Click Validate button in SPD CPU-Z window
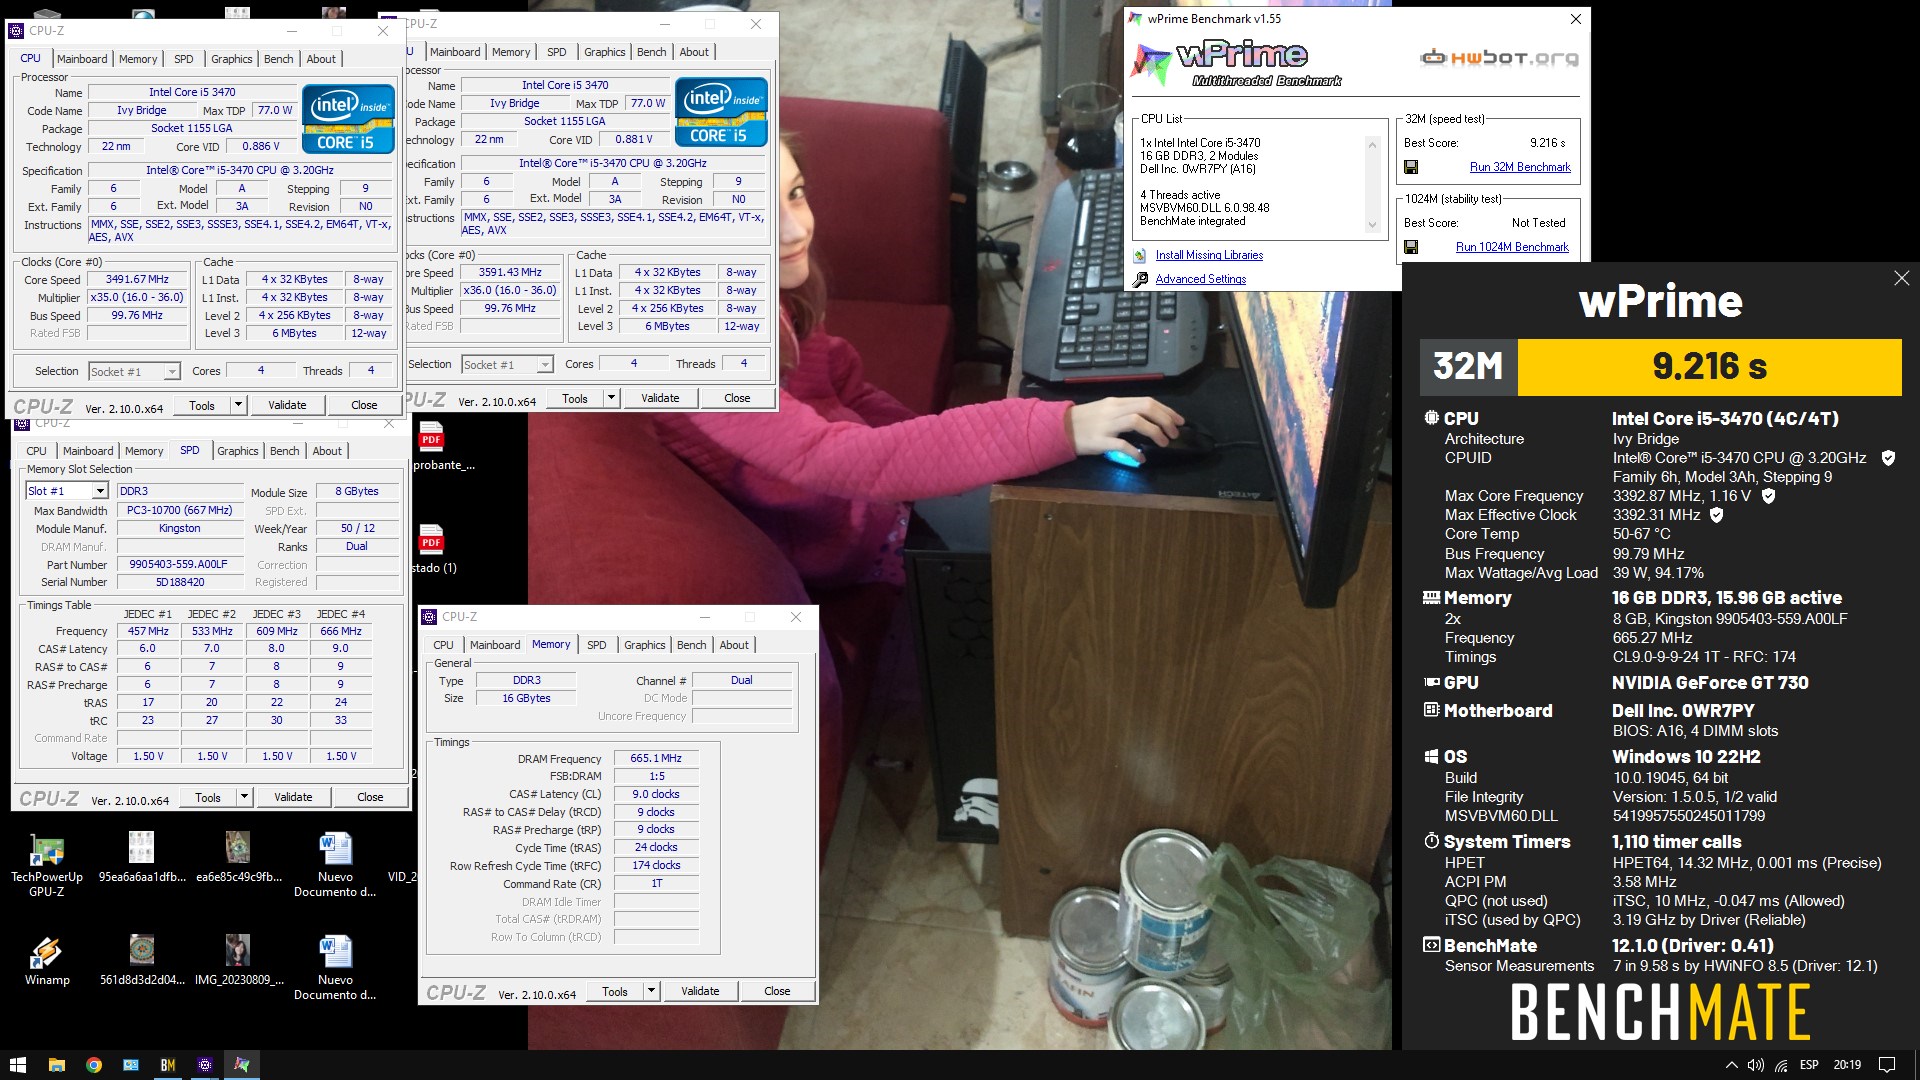The image size is (1920, 1080). click(293, 797)
